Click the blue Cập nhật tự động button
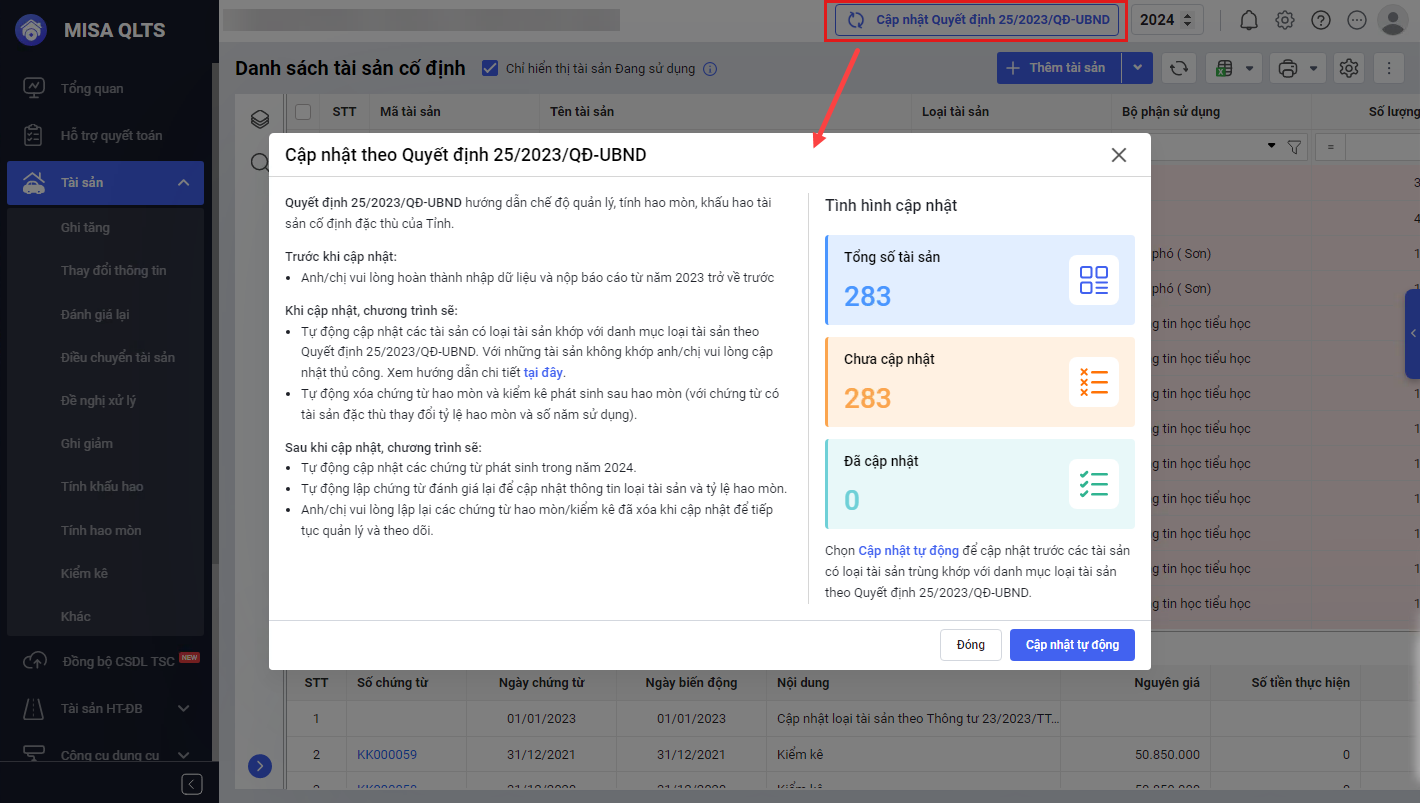The width and height of the screenshot is (1420, 803). [1072, 645]
